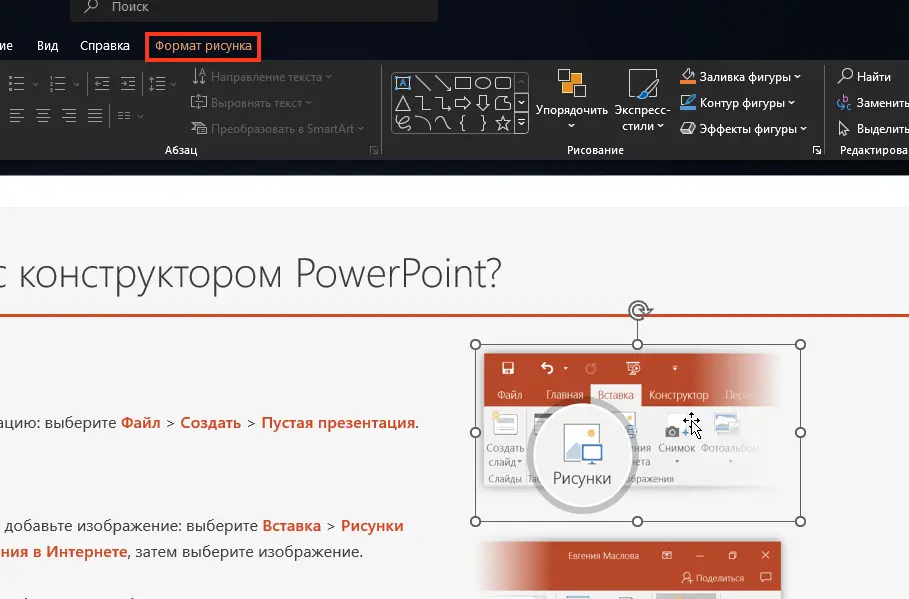The height and width of the screenshot is (599, 909).
Task: Open Заливка фигуры shape fill color
Action: (740, 76)
